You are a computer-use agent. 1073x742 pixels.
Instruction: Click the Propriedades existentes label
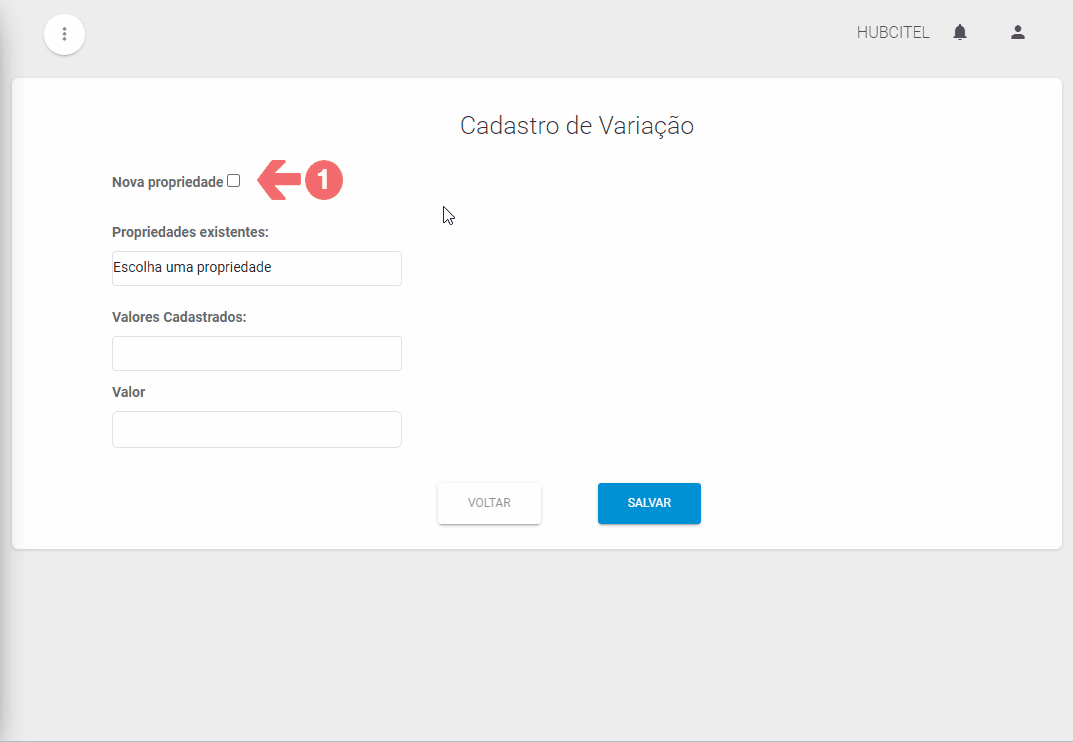[190, 232]
